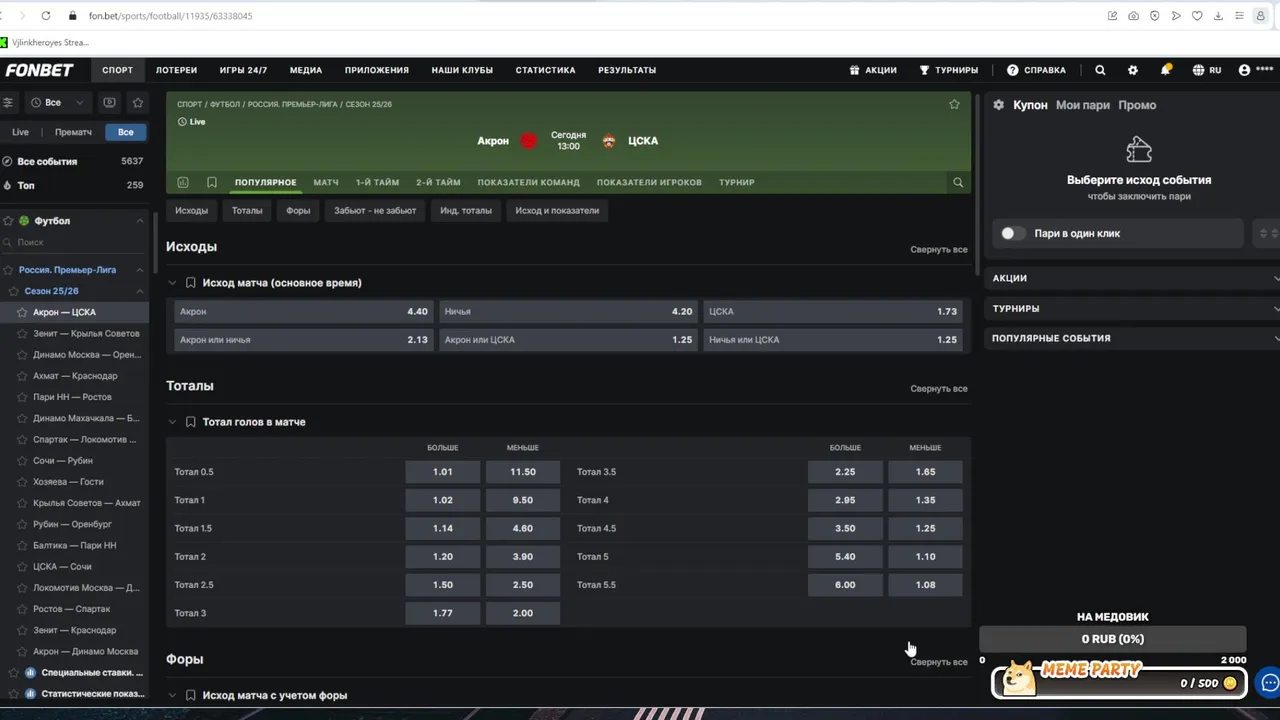
Task: Click bookmark icon beside Популярное tab
Action: [x=212, y=182]
